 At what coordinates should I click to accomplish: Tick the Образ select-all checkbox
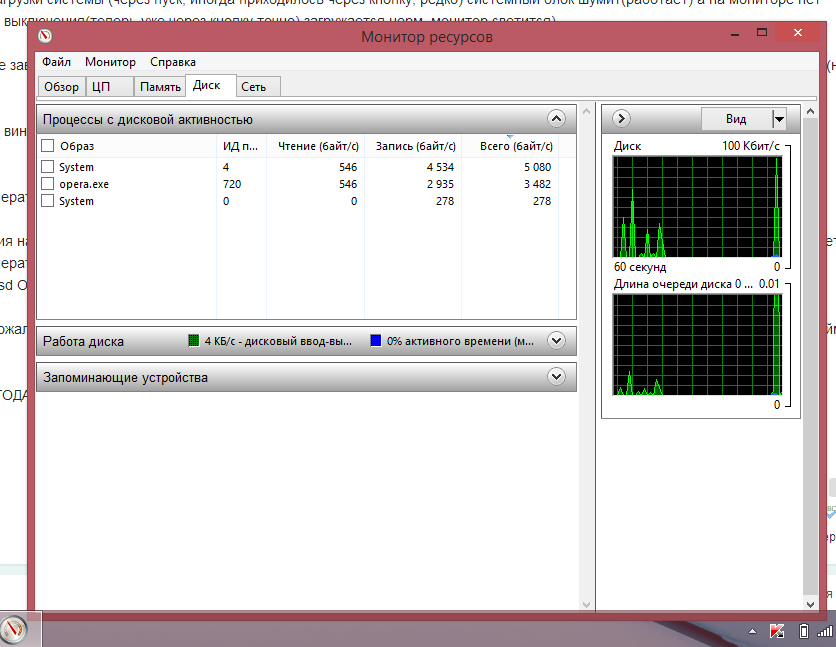point(47,145)
